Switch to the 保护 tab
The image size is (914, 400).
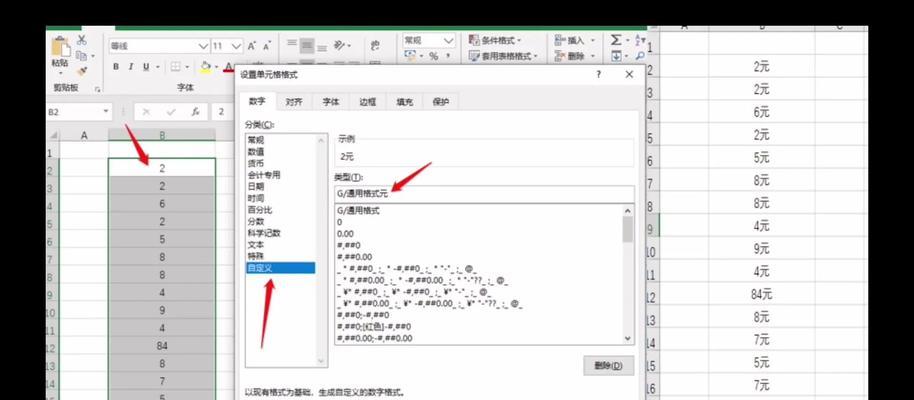point(441,101)
